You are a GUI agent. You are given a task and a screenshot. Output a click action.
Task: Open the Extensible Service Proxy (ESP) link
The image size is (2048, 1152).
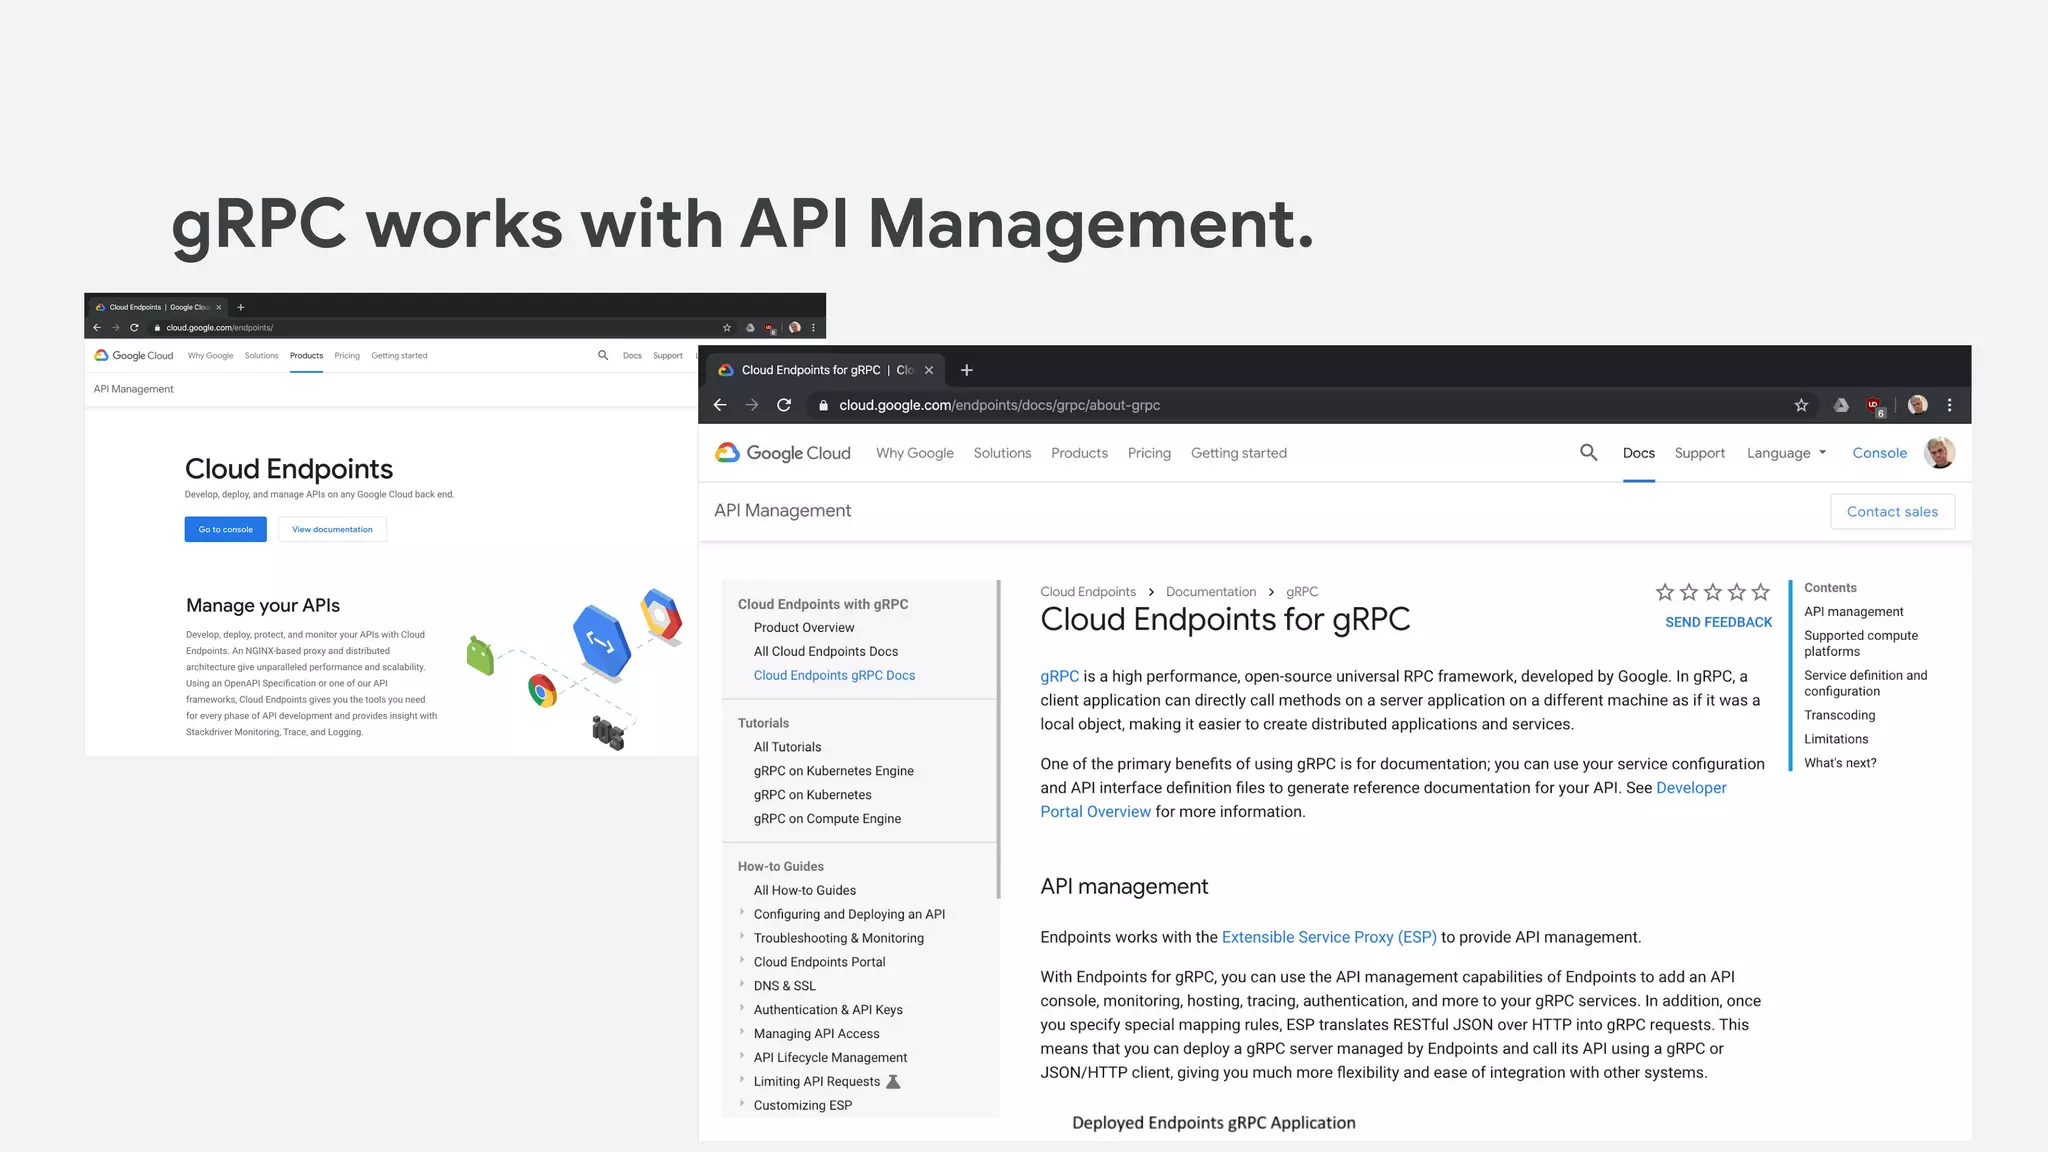click(x=1329, y=937)
